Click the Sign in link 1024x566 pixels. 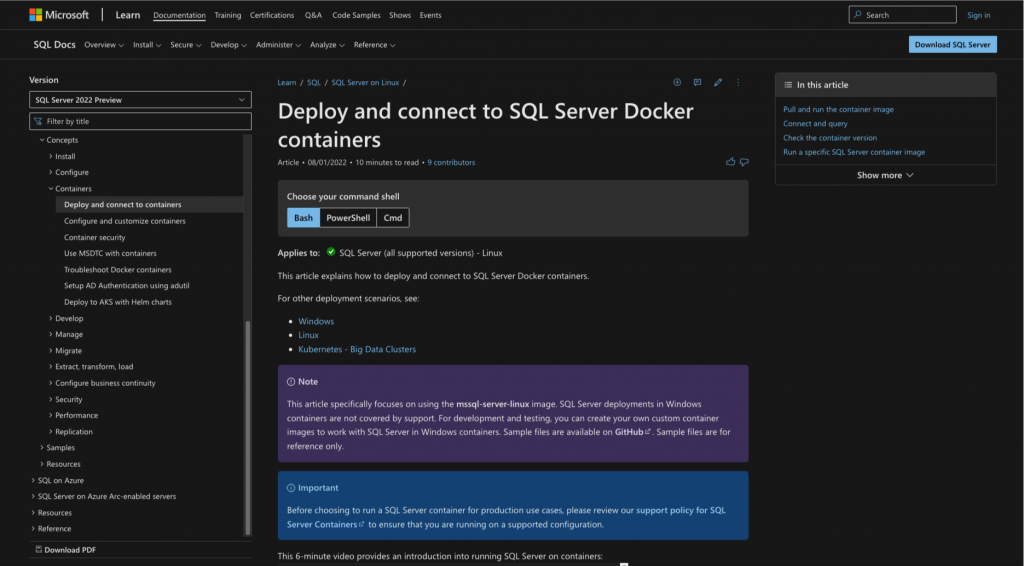(978, 15)
